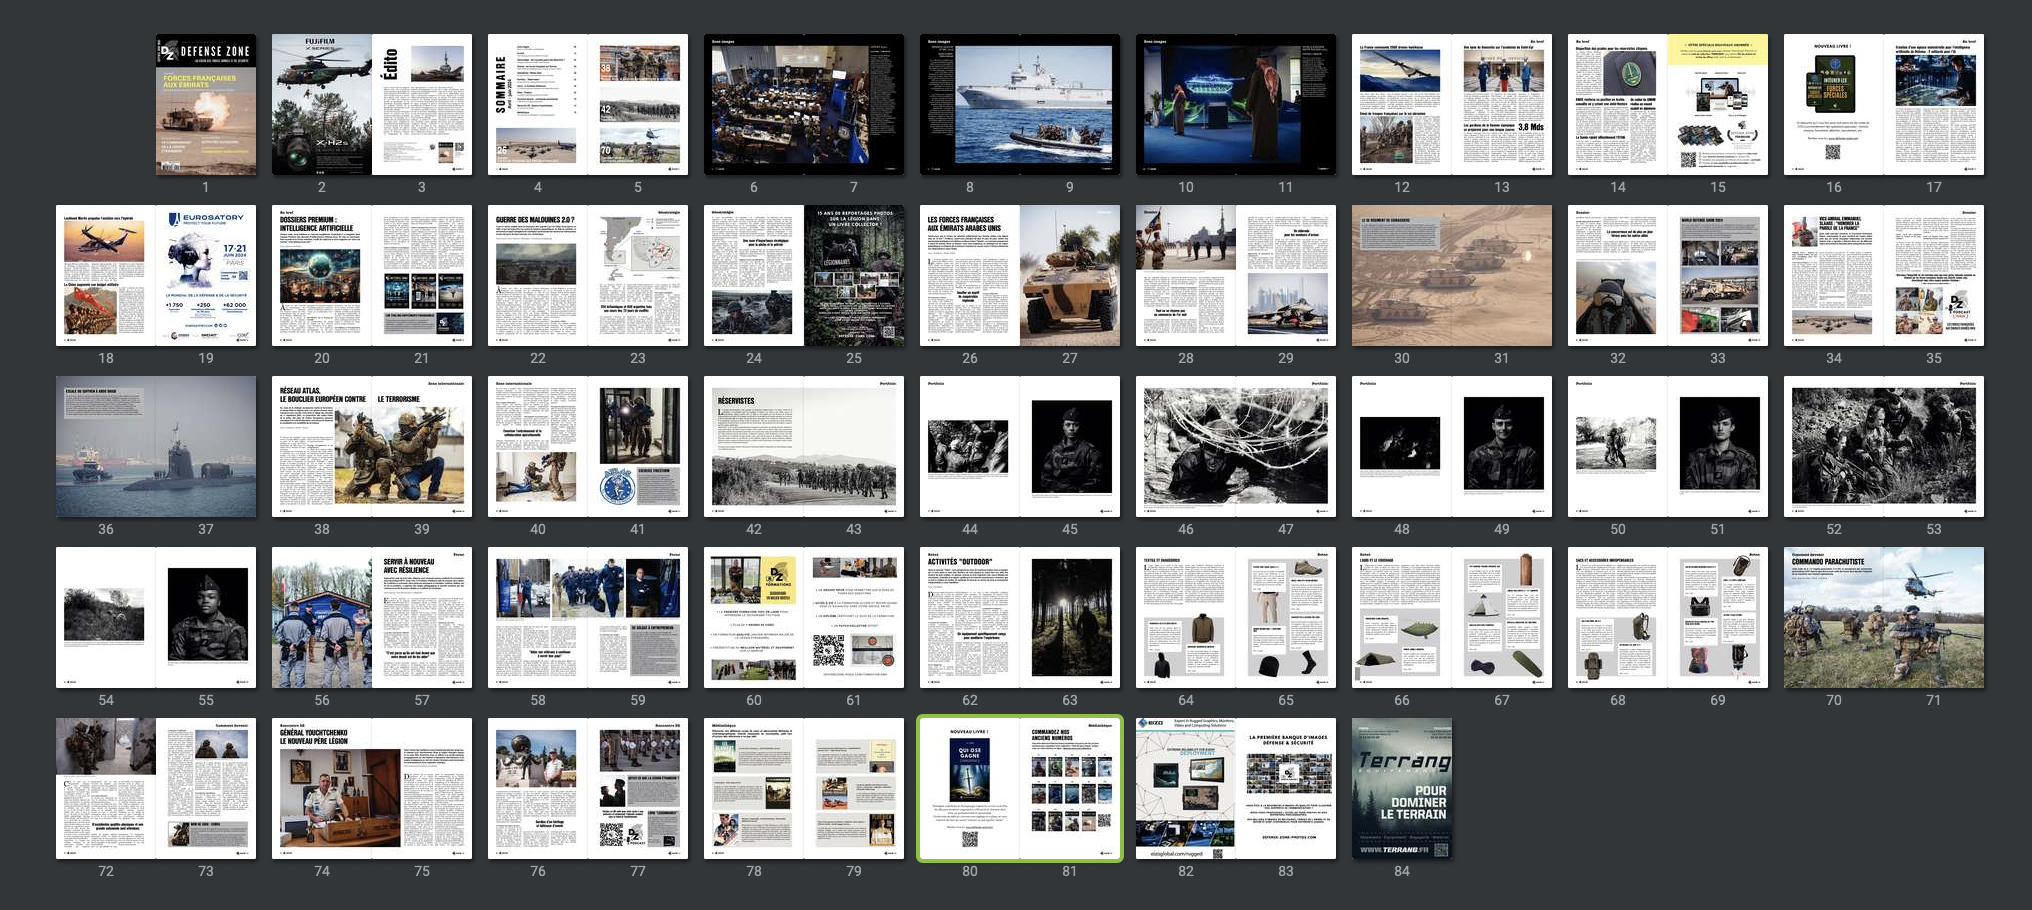Select the Forces Françaises aux Émirats page 26

[970, 276]
